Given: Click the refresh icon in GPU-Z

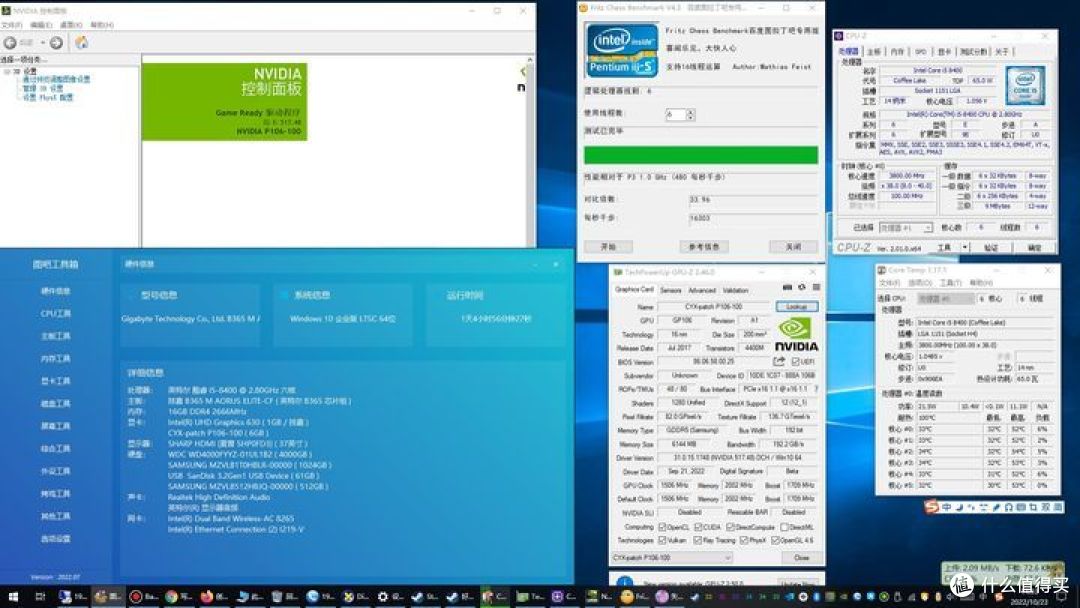Looking at the screenshot, I should tap(802, 288).
